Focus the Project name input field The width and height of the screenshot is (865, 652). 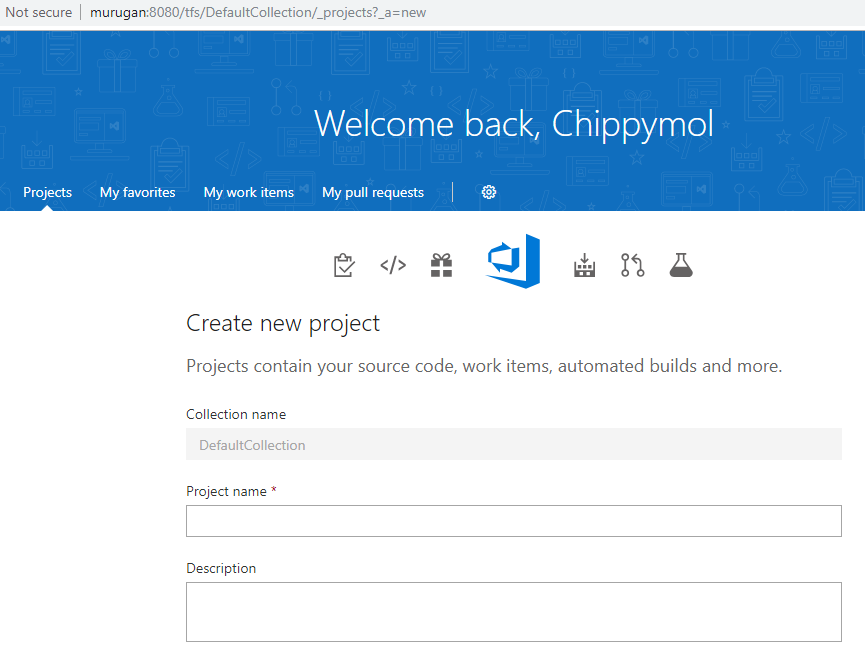[514, 521]
